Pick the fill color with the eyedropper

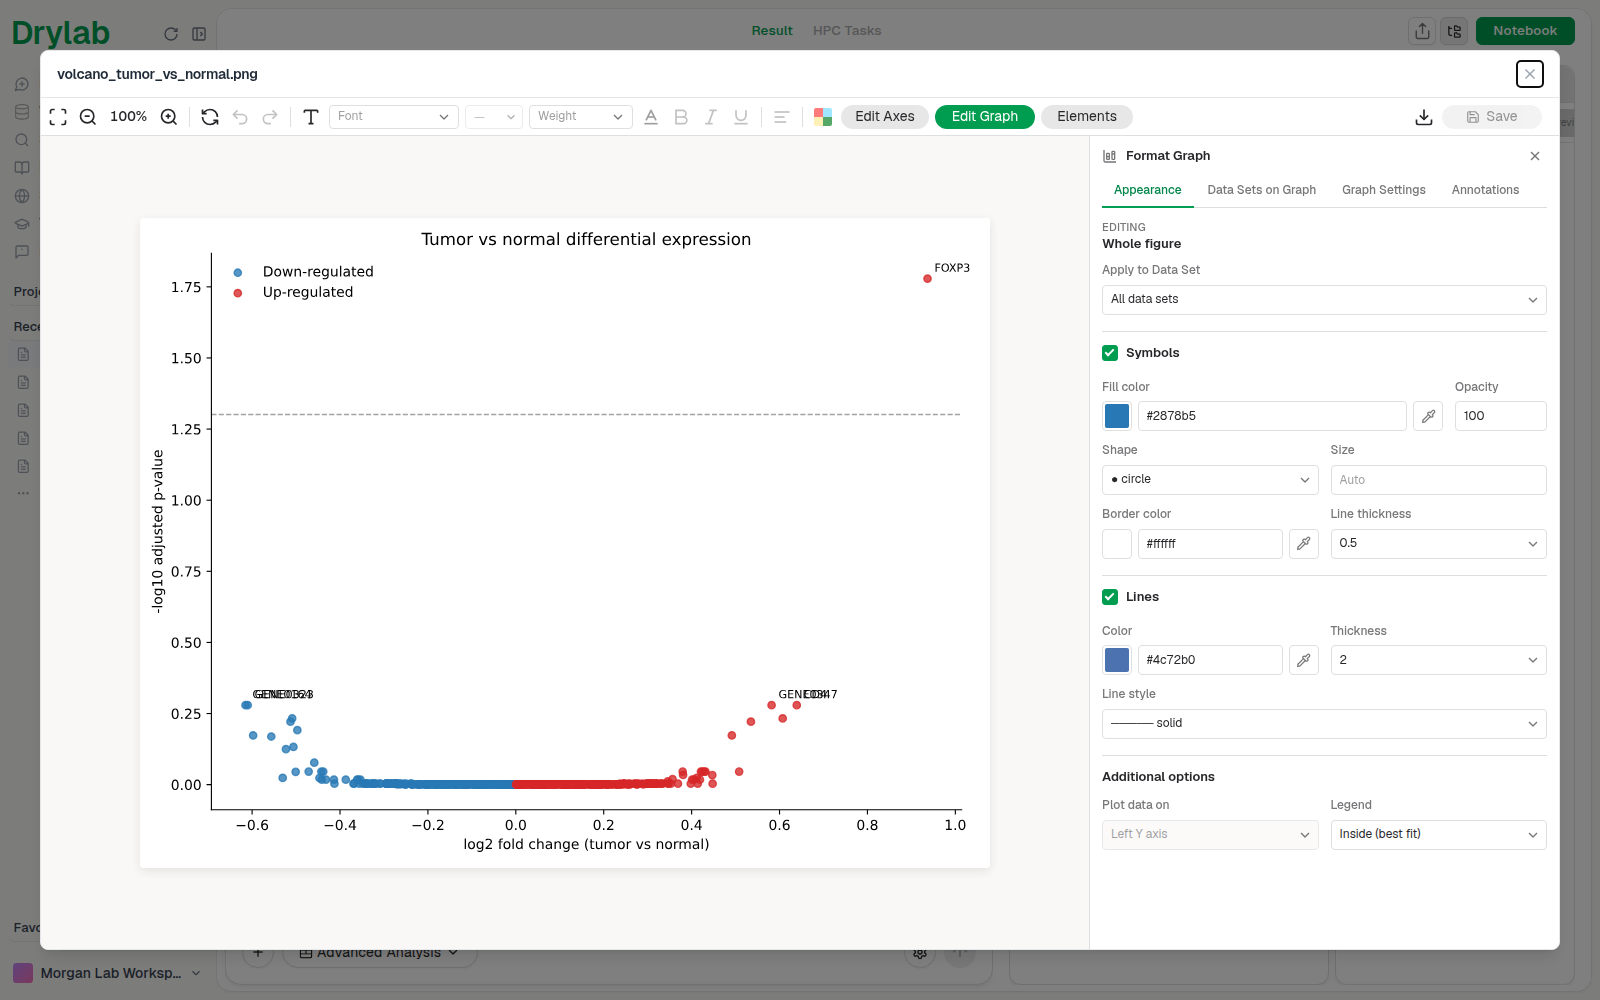click(x=1429, y=416)
